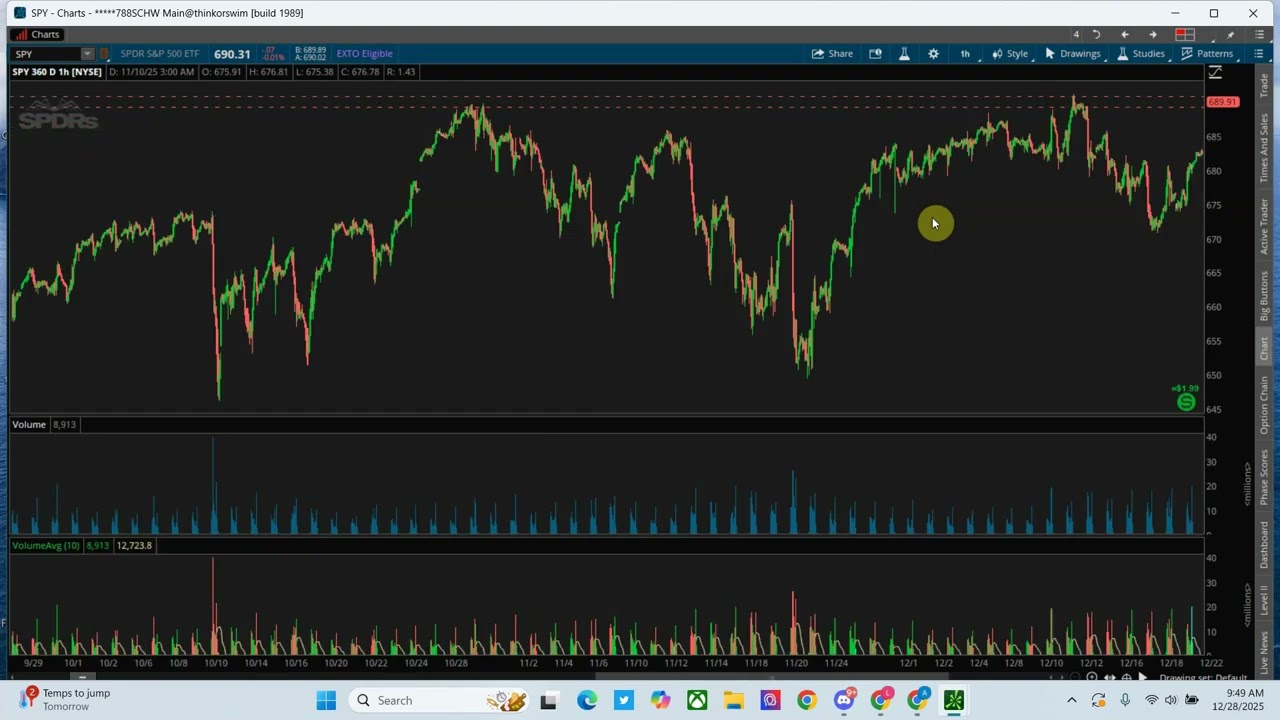The image size is (1280, 720).
Task: Click the left arrow navigation icon
Action: tap(1125, 35)
